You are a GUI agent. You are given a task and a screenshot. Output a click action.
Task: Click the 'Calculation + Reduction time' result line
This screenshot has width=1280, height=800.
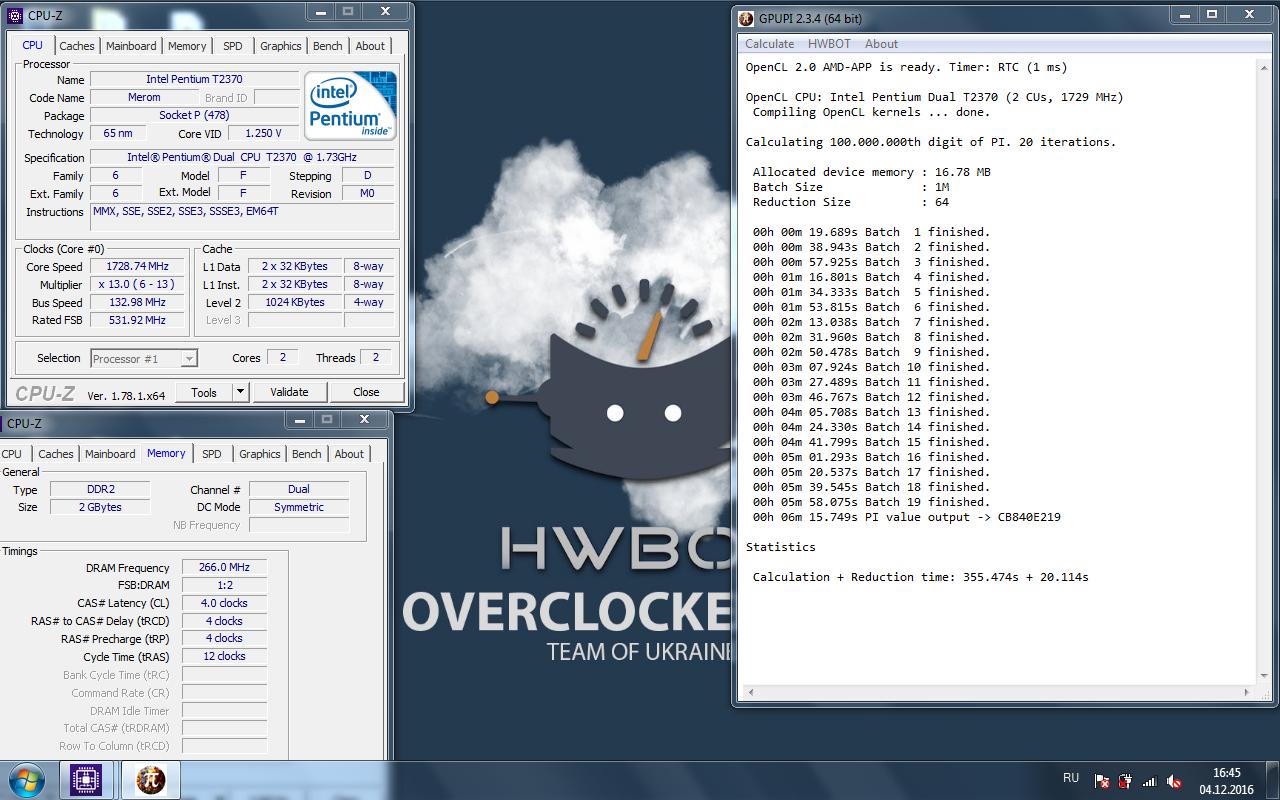tap(920, 577)
